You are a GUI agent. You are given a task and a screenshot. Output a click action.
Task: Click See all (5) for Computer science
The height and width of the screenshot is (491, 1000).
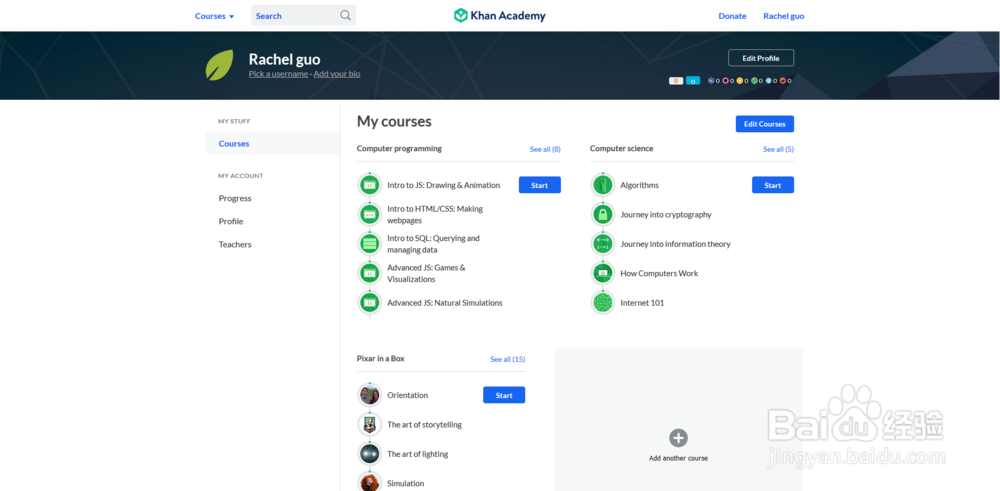779,149
